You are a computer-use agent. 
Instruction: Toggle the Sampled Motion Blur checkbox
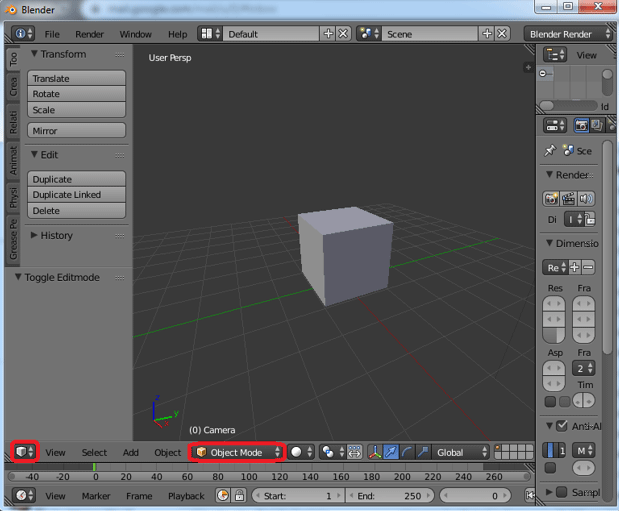[561, 492]
